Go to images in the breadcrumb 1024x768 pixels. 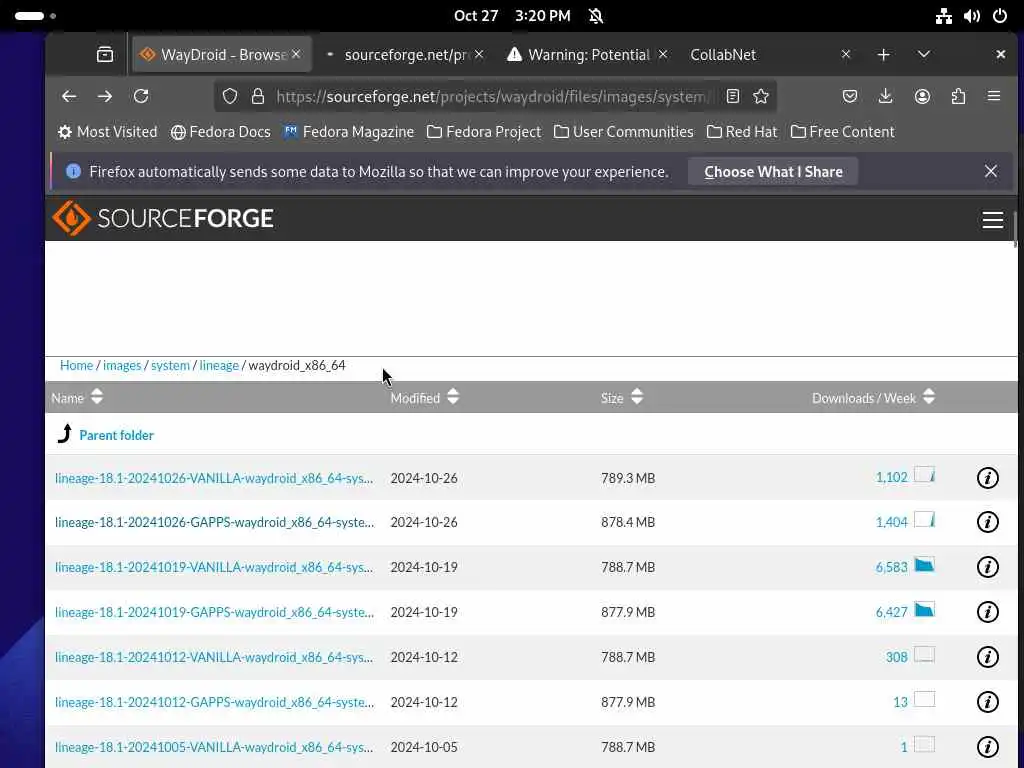pyautogui.click(x=122, y=365)
